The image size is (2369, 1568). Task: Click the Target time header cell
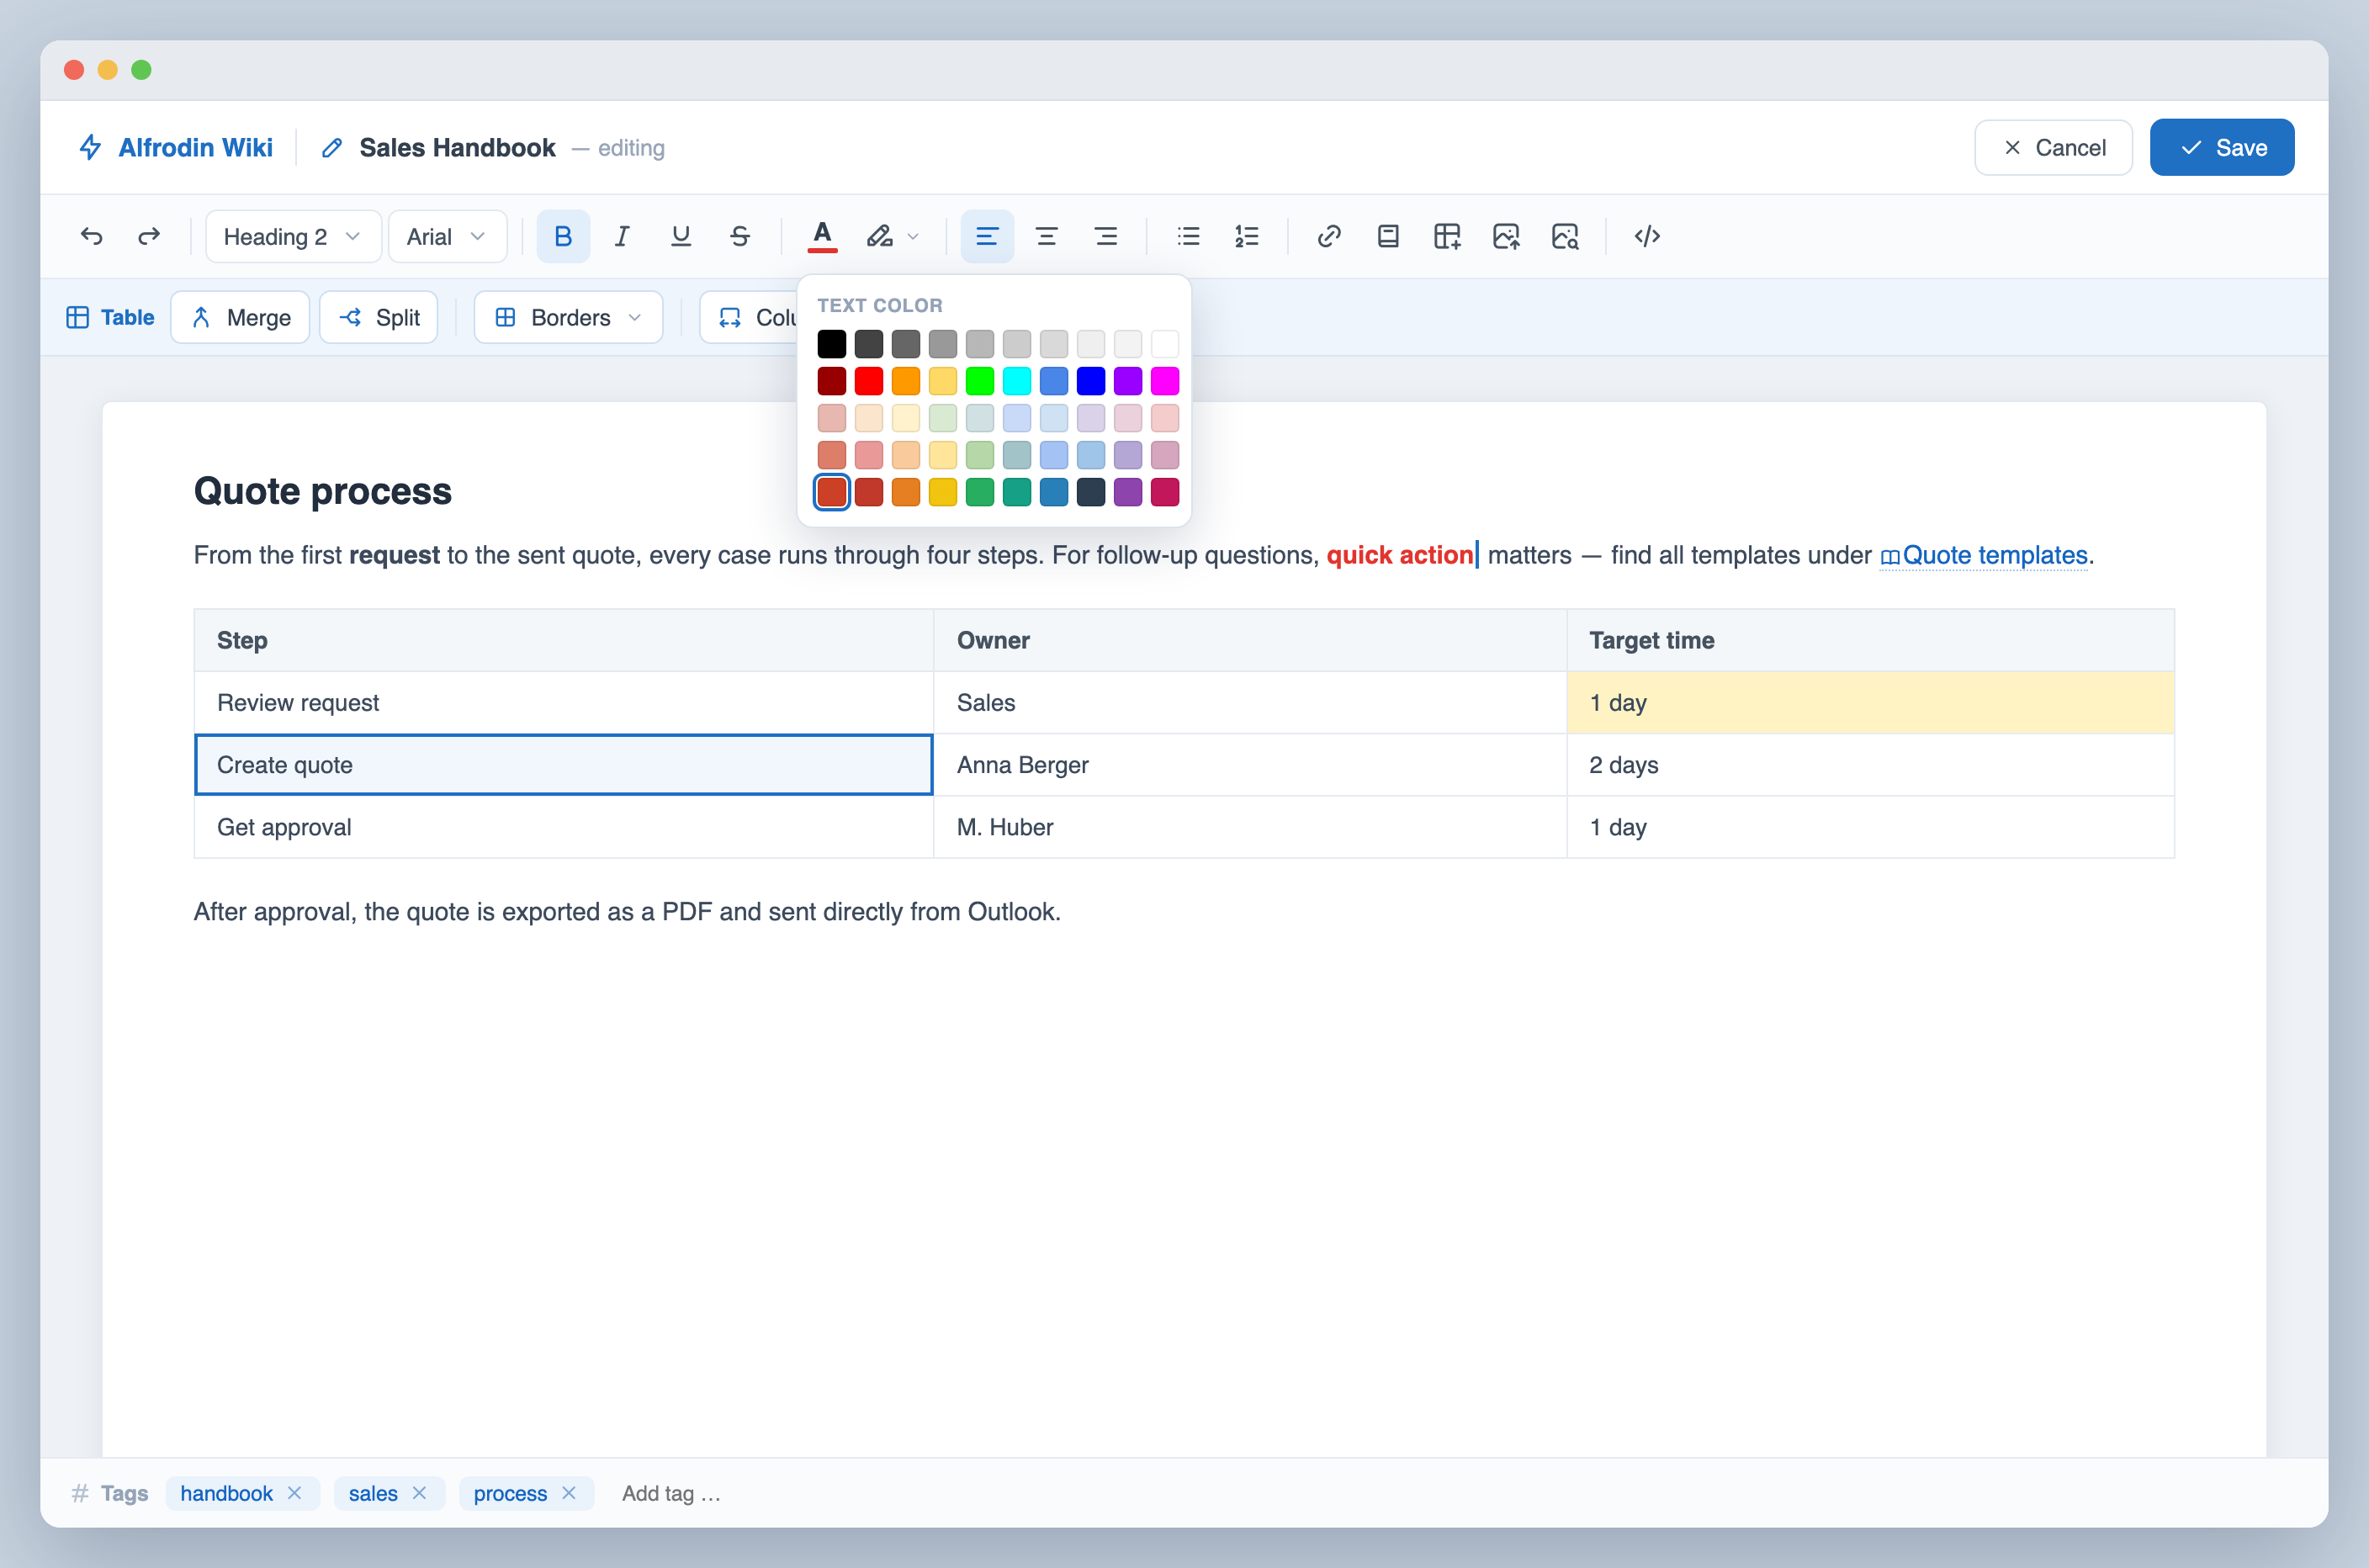click(1870, 640)
